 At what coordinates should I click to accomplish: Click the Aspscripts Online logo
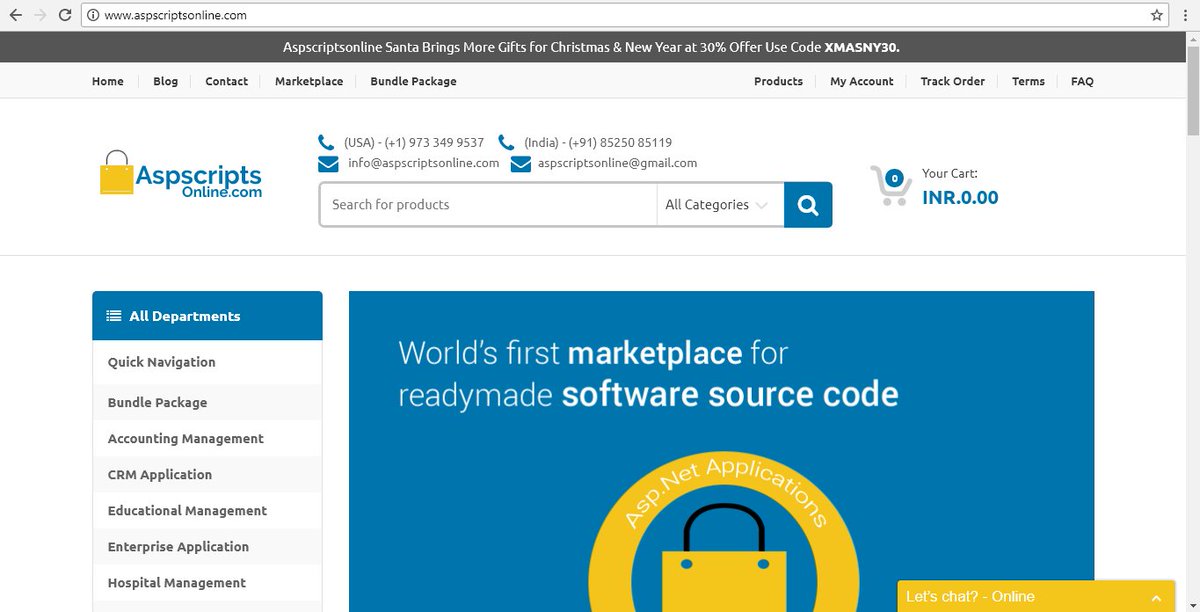(x=181, y=174)
